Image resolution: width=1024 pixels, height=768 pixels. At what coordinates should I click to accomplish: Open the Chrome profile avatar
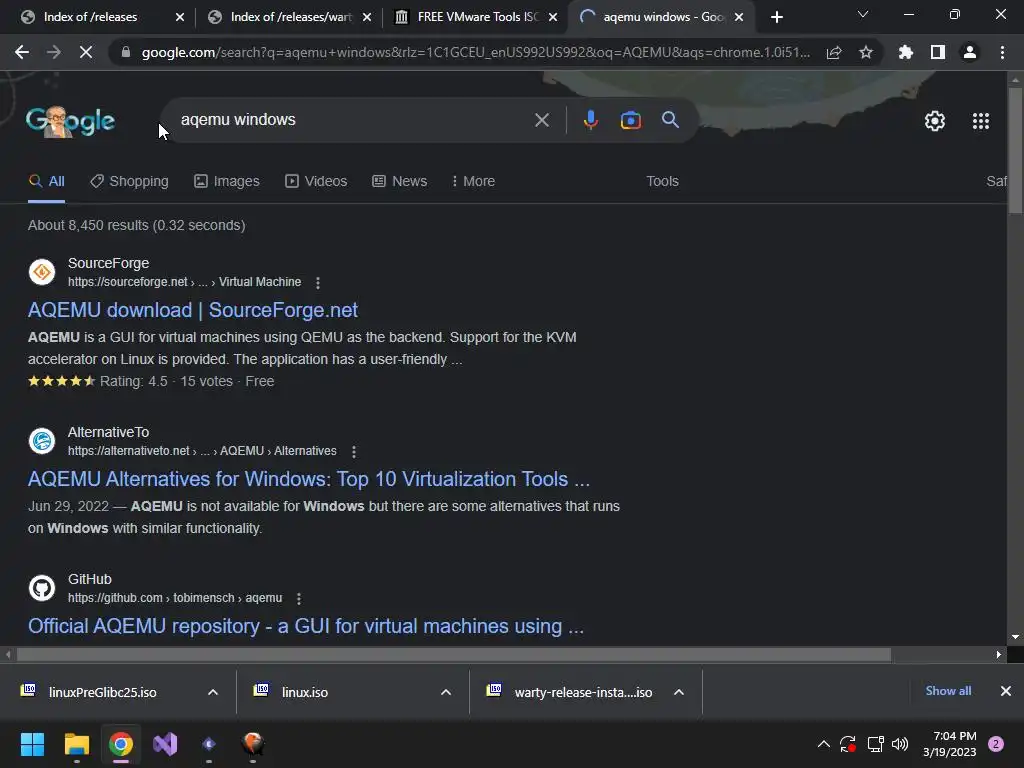click(970, 52)
